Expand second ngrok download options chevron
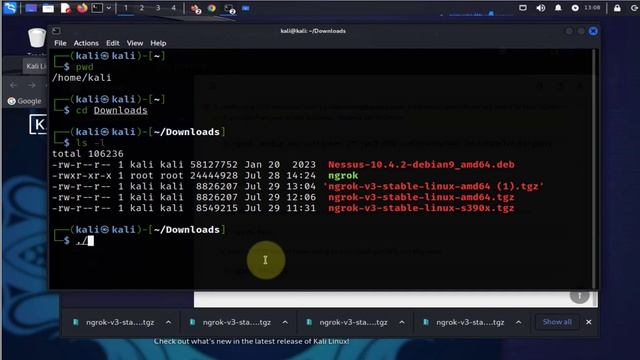The height and width of the screenshot is (360, 640). (x=285, y=322)
